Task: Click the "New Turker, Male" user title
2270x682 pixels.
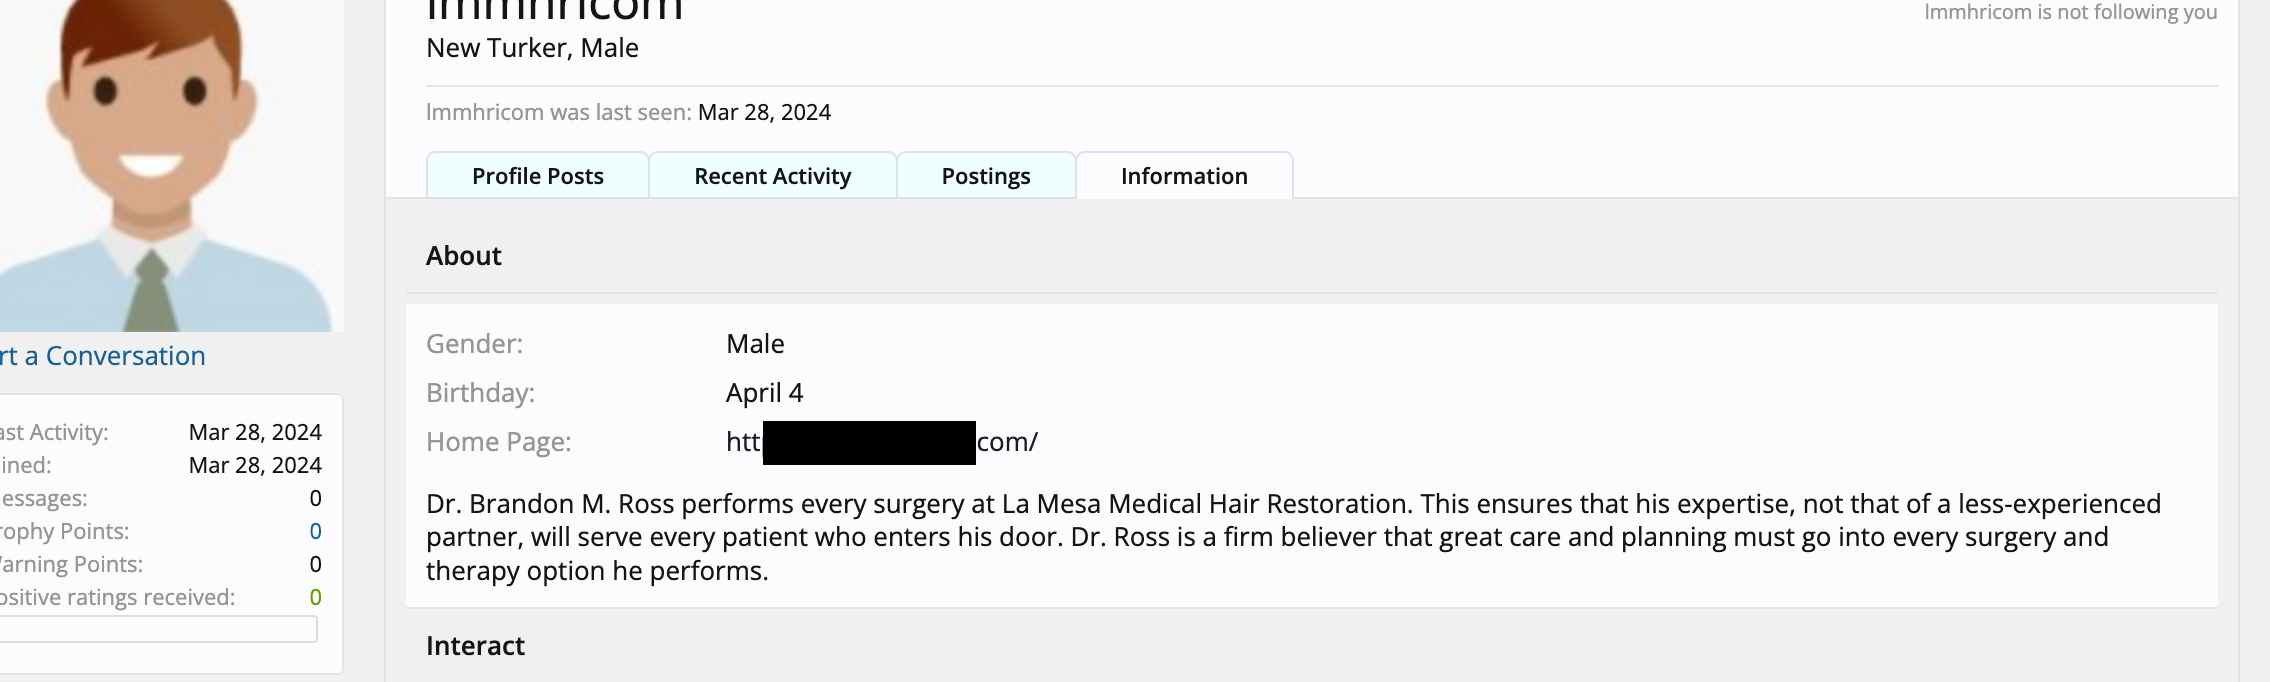Action: click(532, 48)
